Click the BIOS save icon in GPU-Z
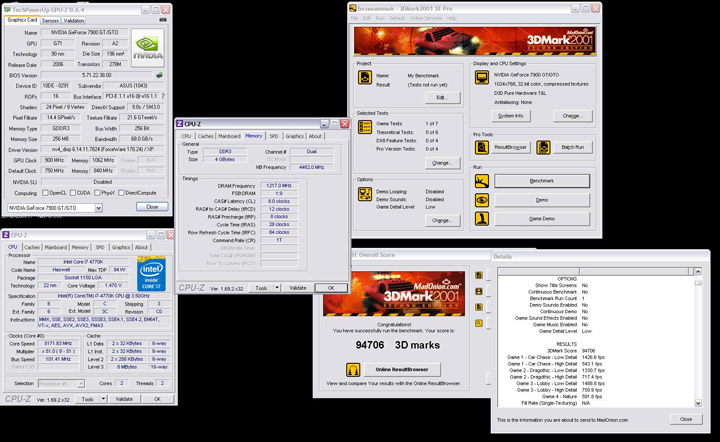Screen dimensions: 720x442 159,75
